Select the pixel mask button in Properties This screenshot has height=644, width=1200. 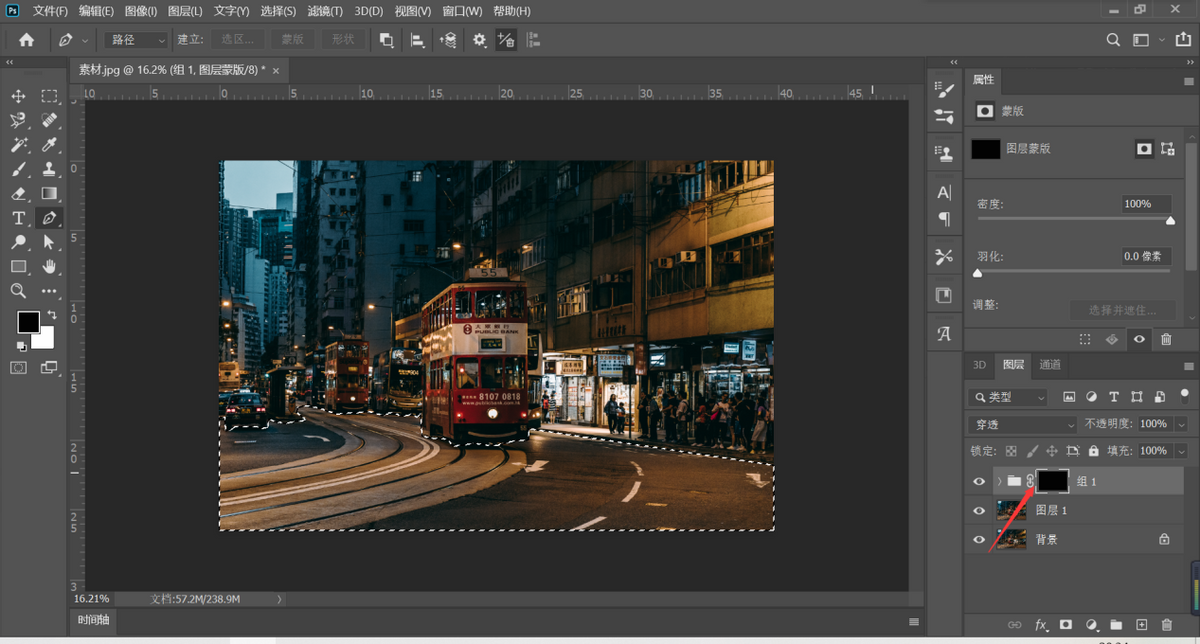point(1144,149)
